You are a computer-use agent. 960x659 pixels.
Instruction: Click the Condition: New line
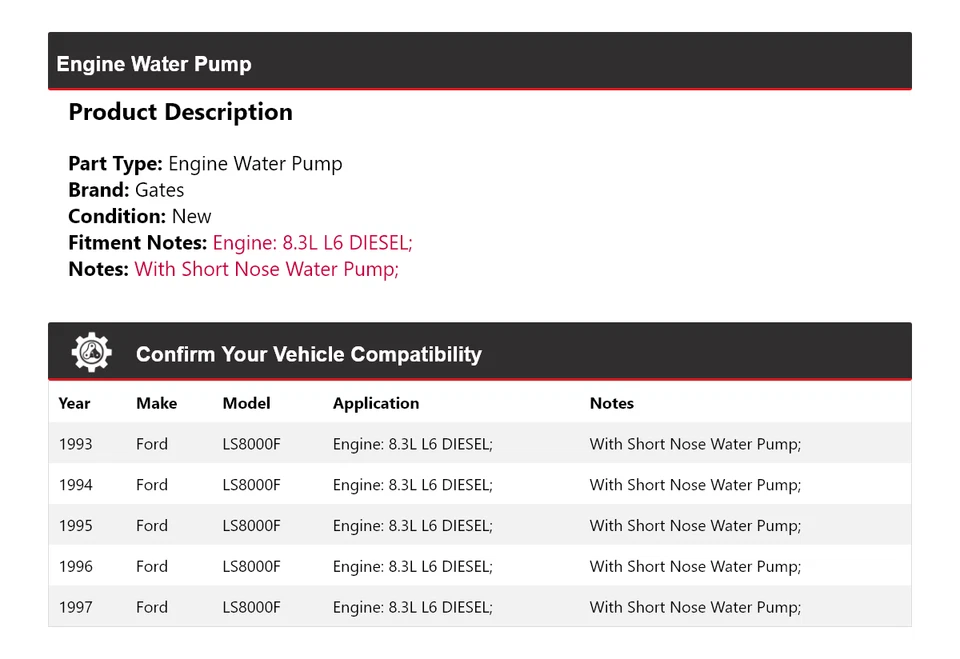pyautogui.click(x=140, y=216)
